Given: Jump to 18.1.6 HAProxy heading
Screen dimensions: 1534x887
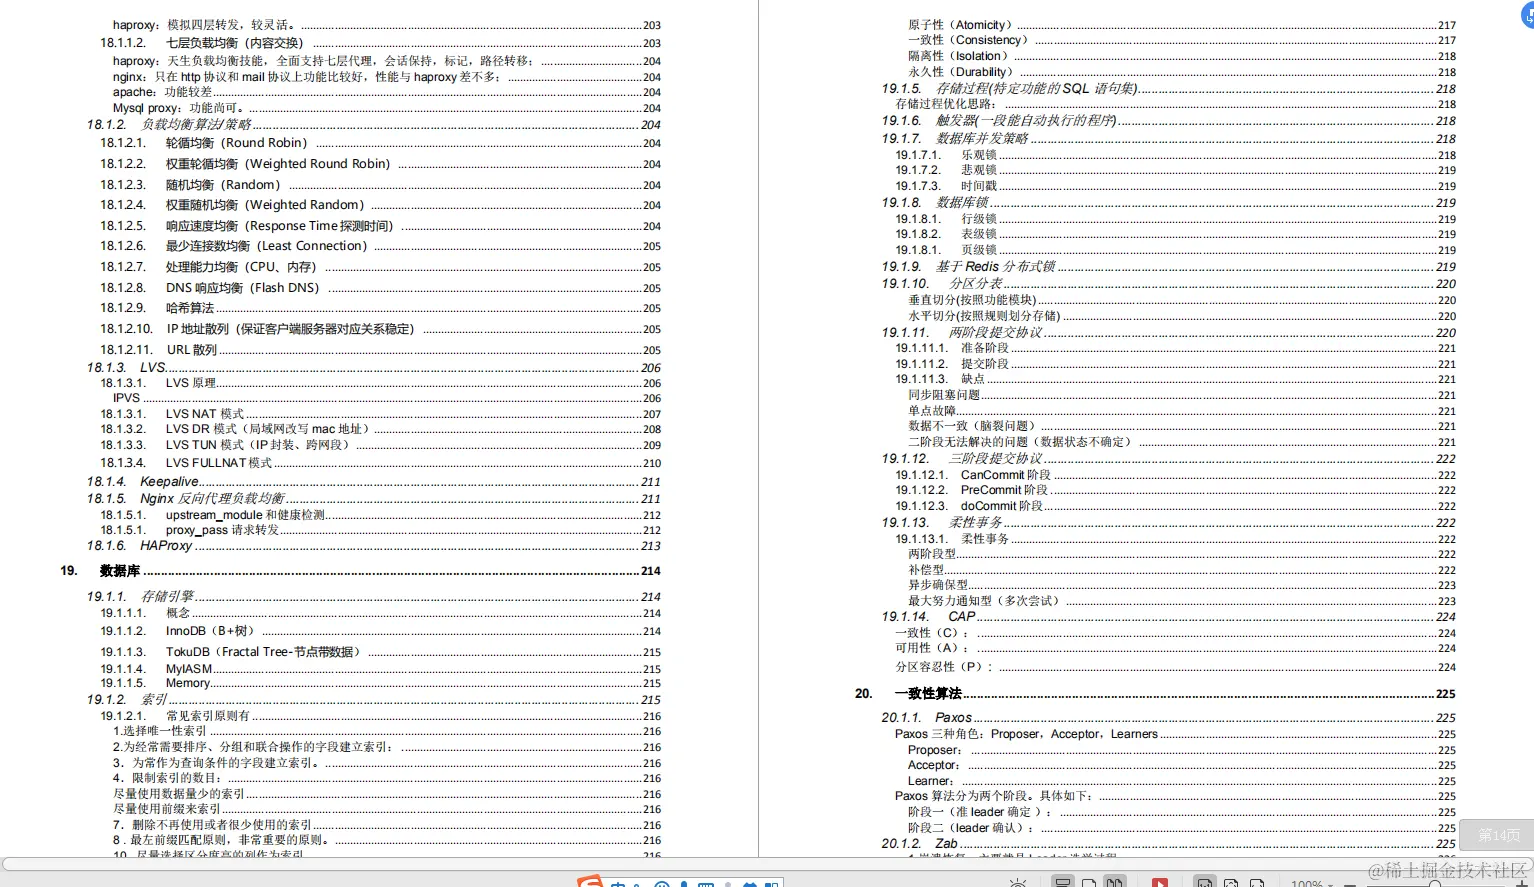Looking at the screenshot, I should point(373,546).
